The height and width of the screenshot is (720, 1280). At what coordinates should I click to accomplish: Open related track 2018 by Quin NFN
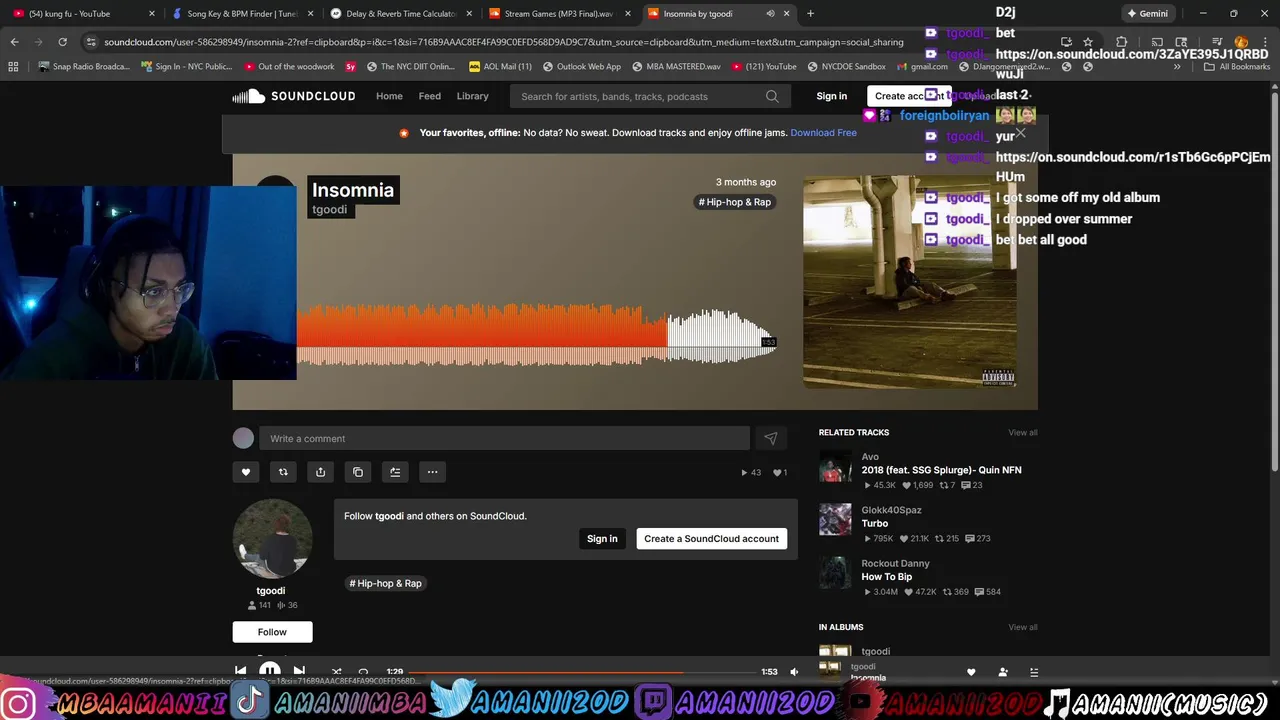[x=941, y=470]
